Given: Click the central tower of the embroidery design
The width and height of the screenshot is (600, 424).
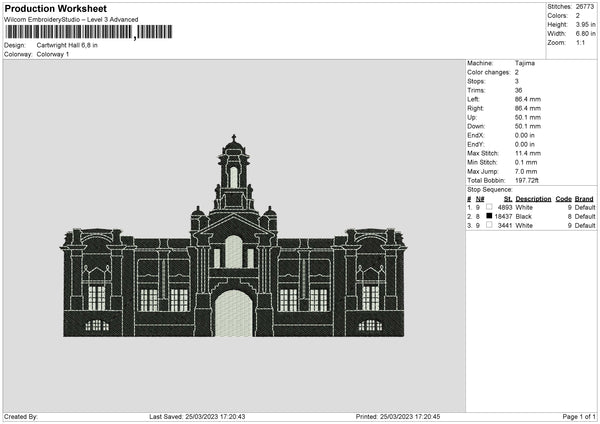Looking at the screenshot, I should (x=233, y=175).
